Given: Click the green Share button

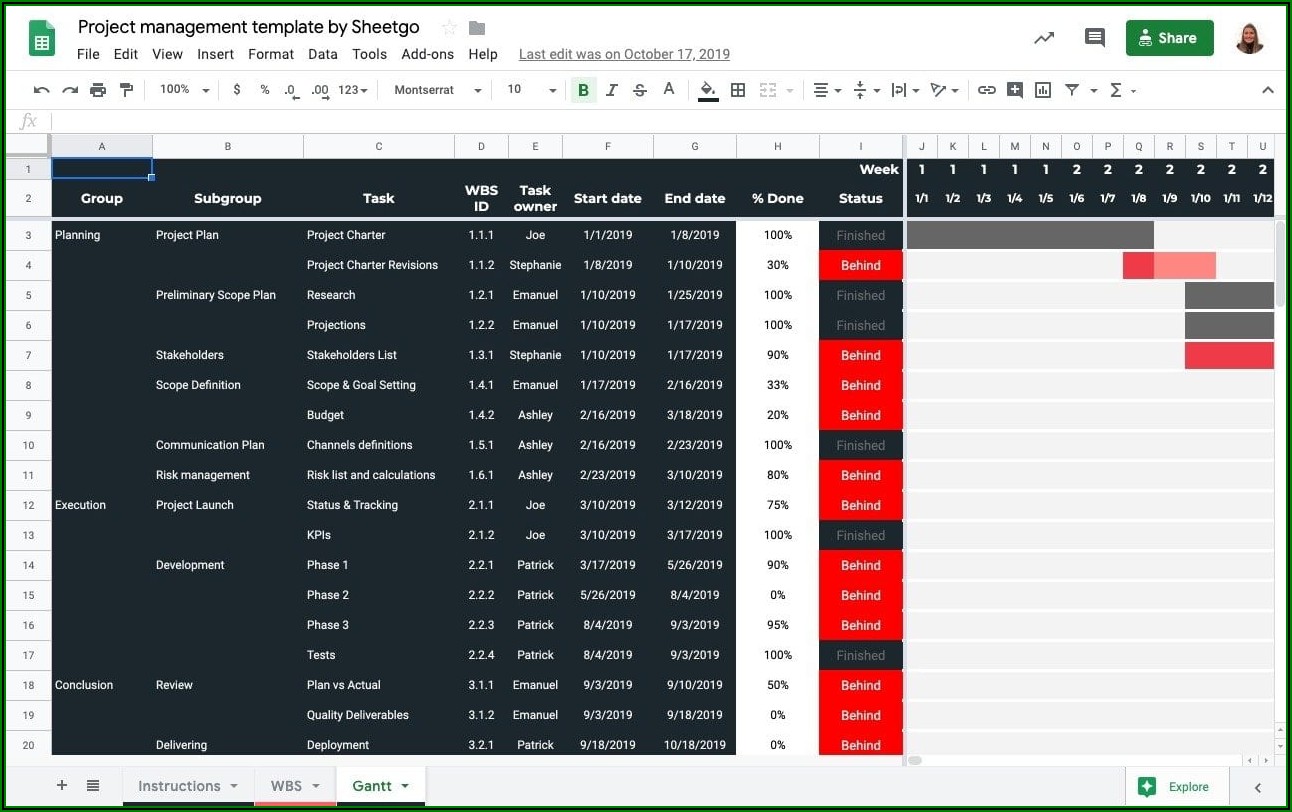Looking at the screenshot, I should click(x=1169, y=38).
